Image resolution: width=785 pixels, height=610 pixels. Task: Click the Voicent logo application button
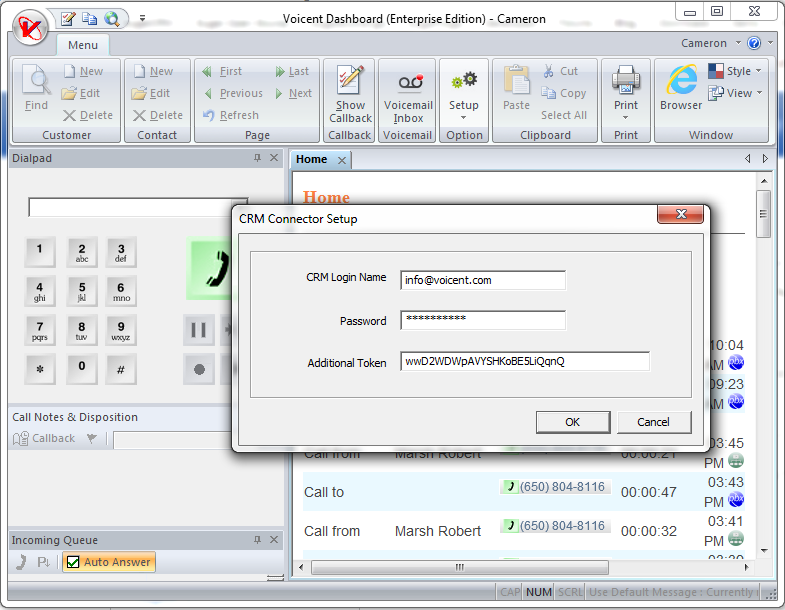(30, 29)
